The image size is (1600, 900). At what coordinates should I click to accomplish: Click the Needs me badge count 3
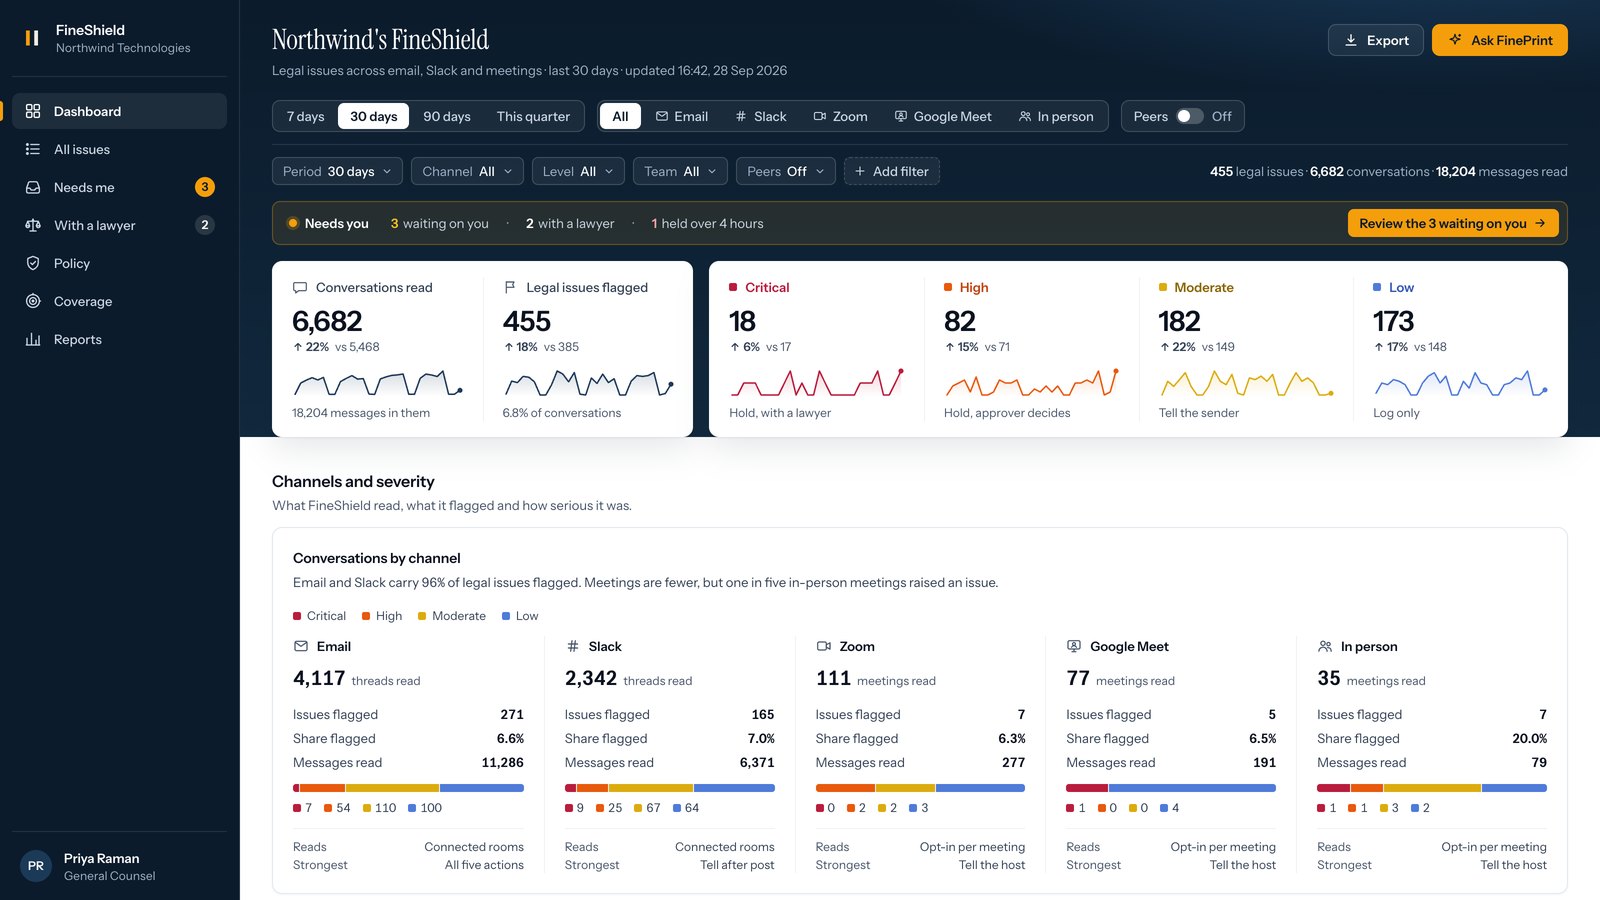click(x=205, y=187)
